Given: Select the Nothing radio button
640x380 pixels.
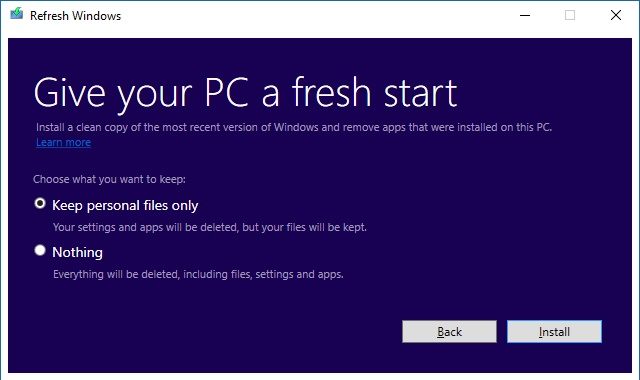Looking at the screenshot, I should point(40,250).
